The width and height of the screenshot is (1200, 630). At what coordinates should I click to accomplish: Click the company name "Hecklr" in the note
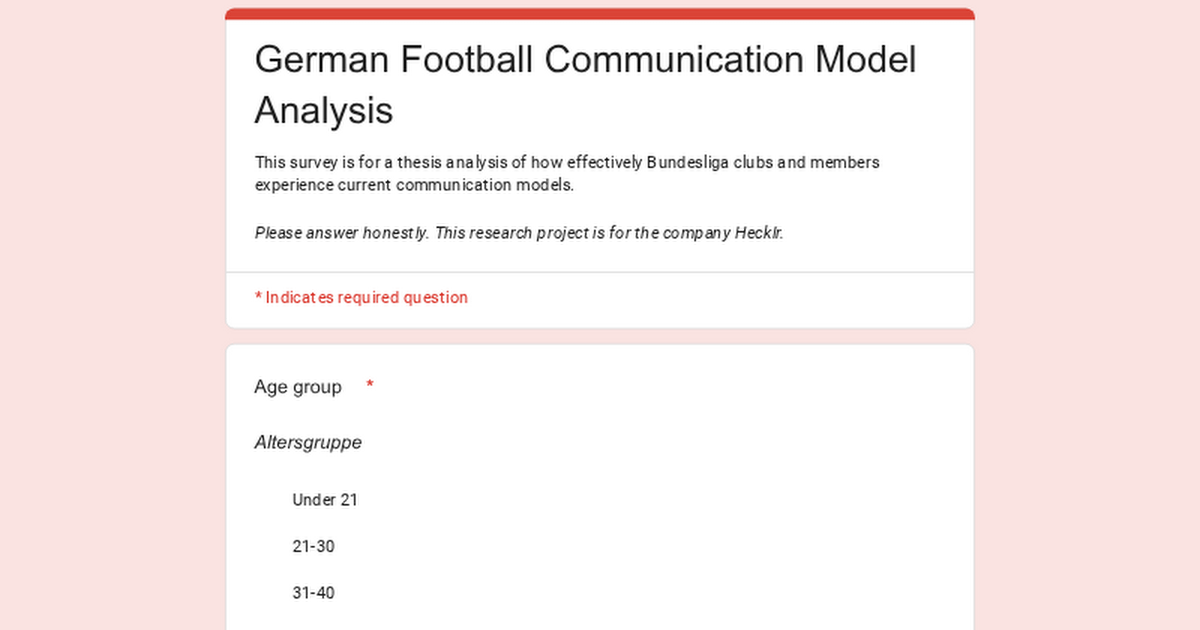point(757,233)
